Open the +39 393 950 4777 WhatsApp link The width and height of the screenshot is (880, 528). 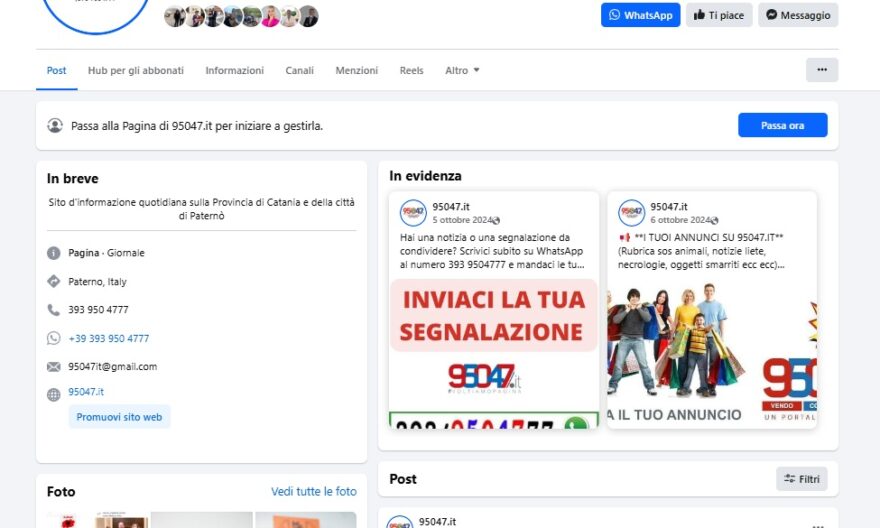click(x=109, y=338)
